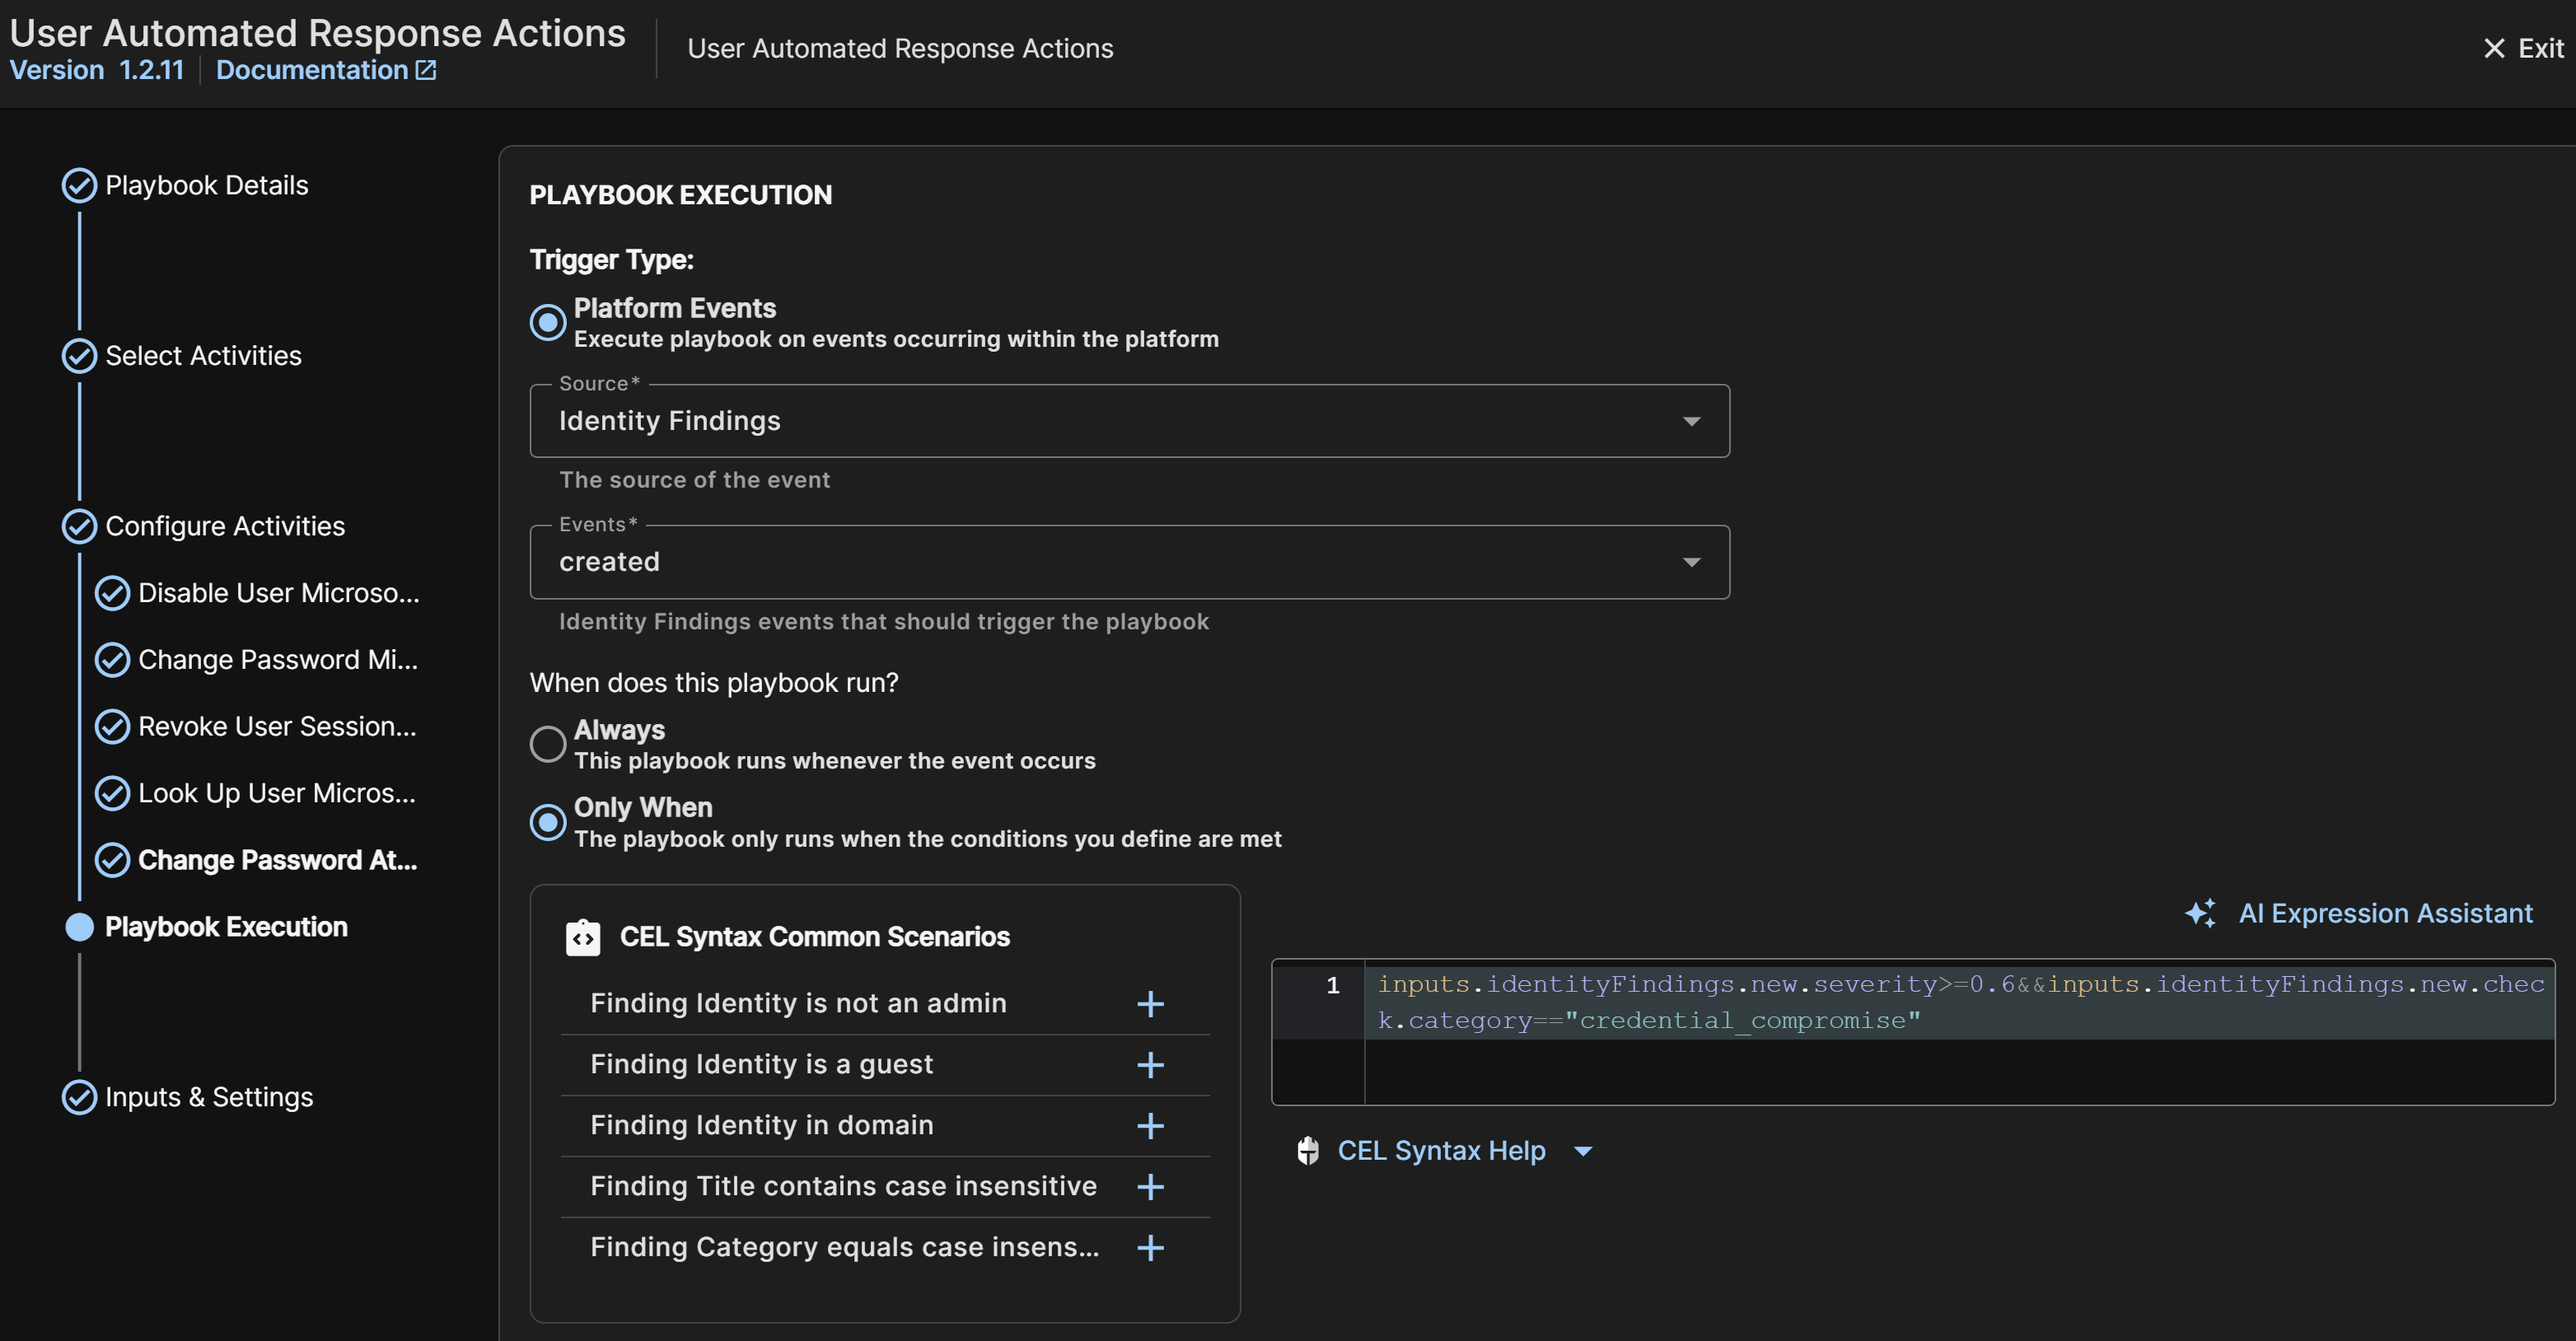The height and width of the screenshot is (1341, 2576).
Task: Click the Version 1.2.11 label
Action: click(97, 70)
